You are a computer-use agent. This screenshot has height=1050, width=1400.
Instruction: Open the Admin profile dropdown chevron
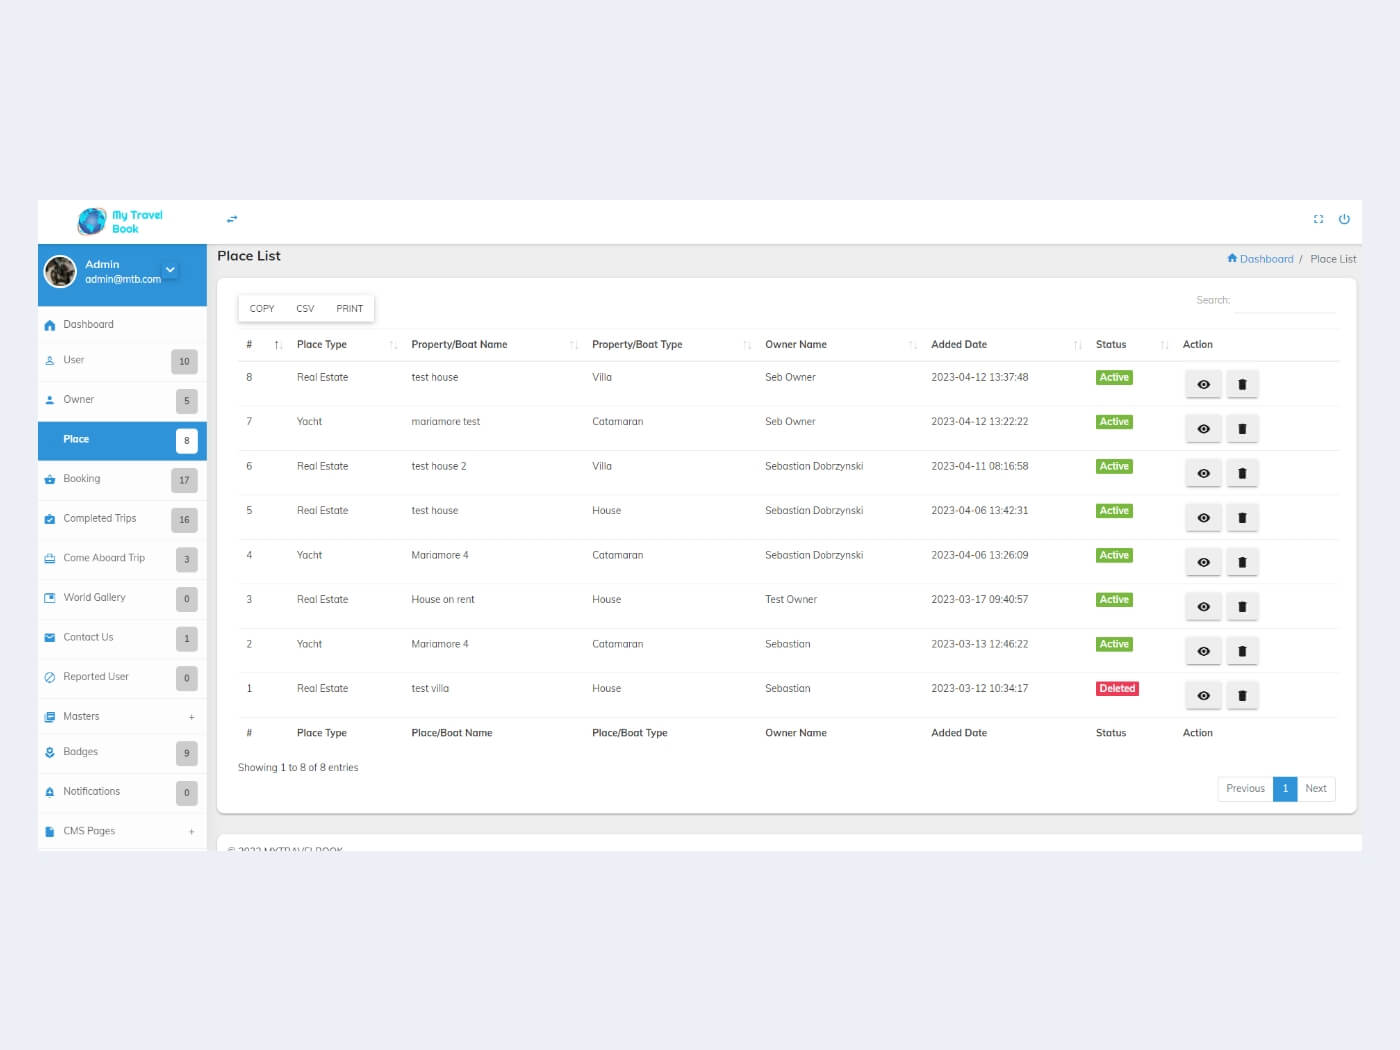[x=170, y=270]
